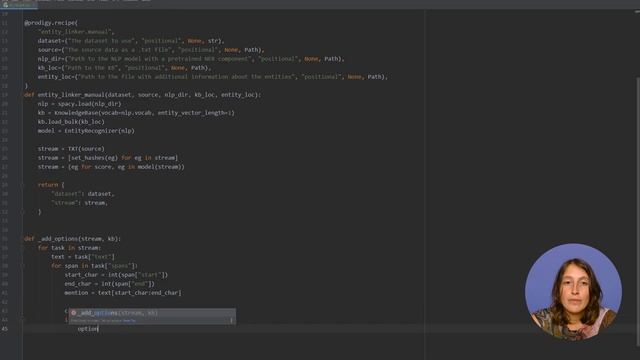Collapse the for span in task loop block
The image size is (640, 360).
(x=22, y=266)
